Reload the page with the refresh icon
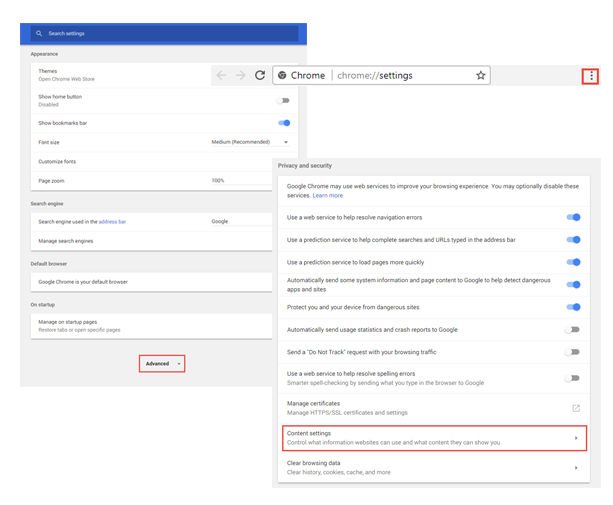The width and height of the screenshot is (613, 505). coord(260,75)
